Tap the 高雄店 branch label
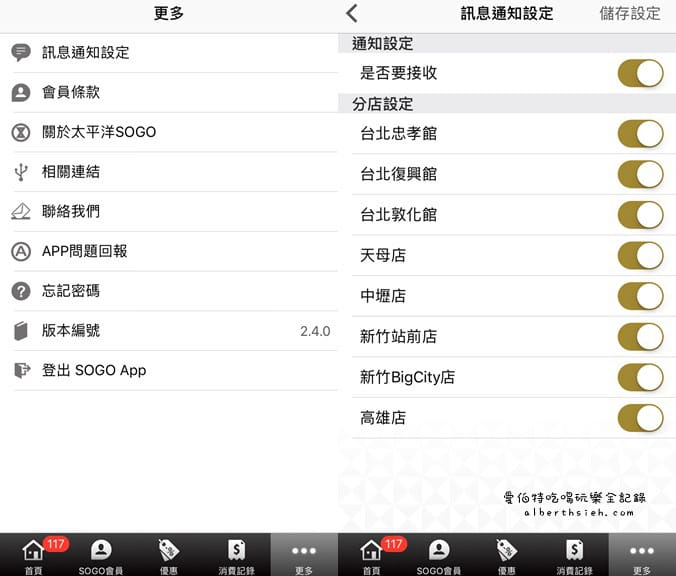The image size is (676, 576). click(x=383, y=418)
